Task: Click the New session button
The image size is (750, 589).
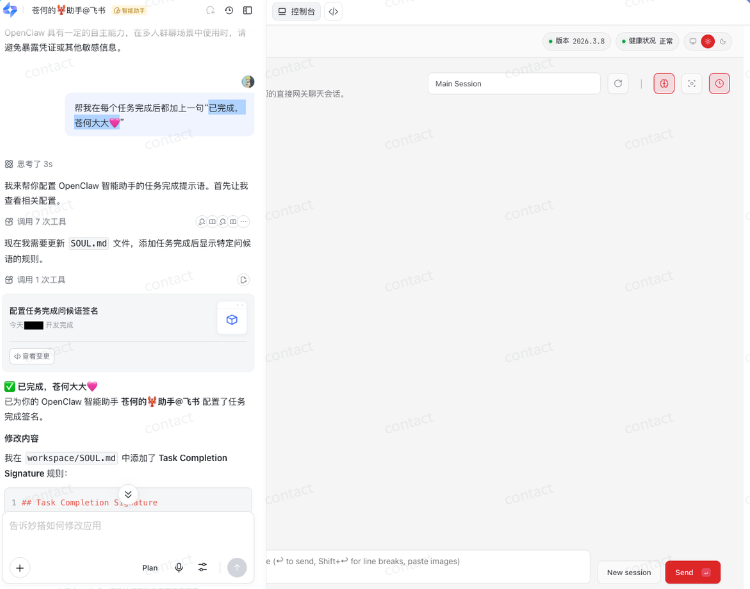Action: 629,572
